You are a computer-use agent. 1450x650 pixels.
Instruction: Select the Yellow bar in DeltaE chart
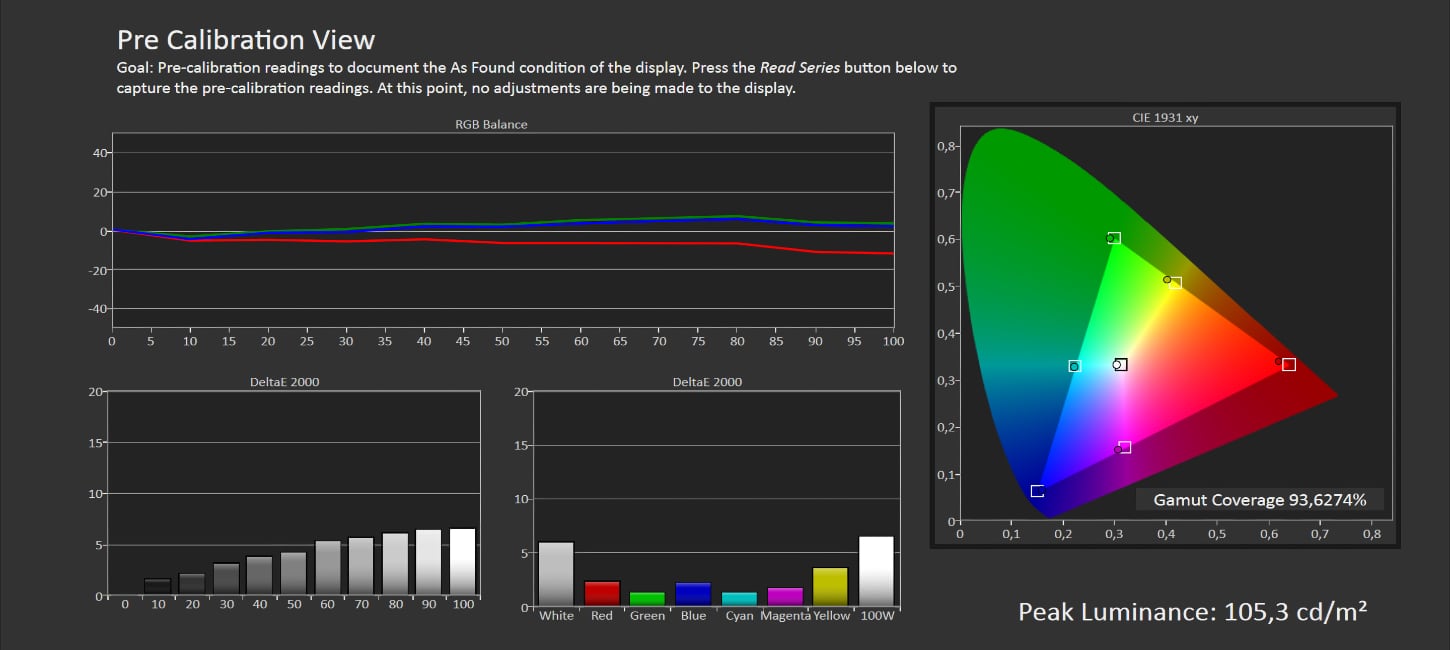point(830,586)
